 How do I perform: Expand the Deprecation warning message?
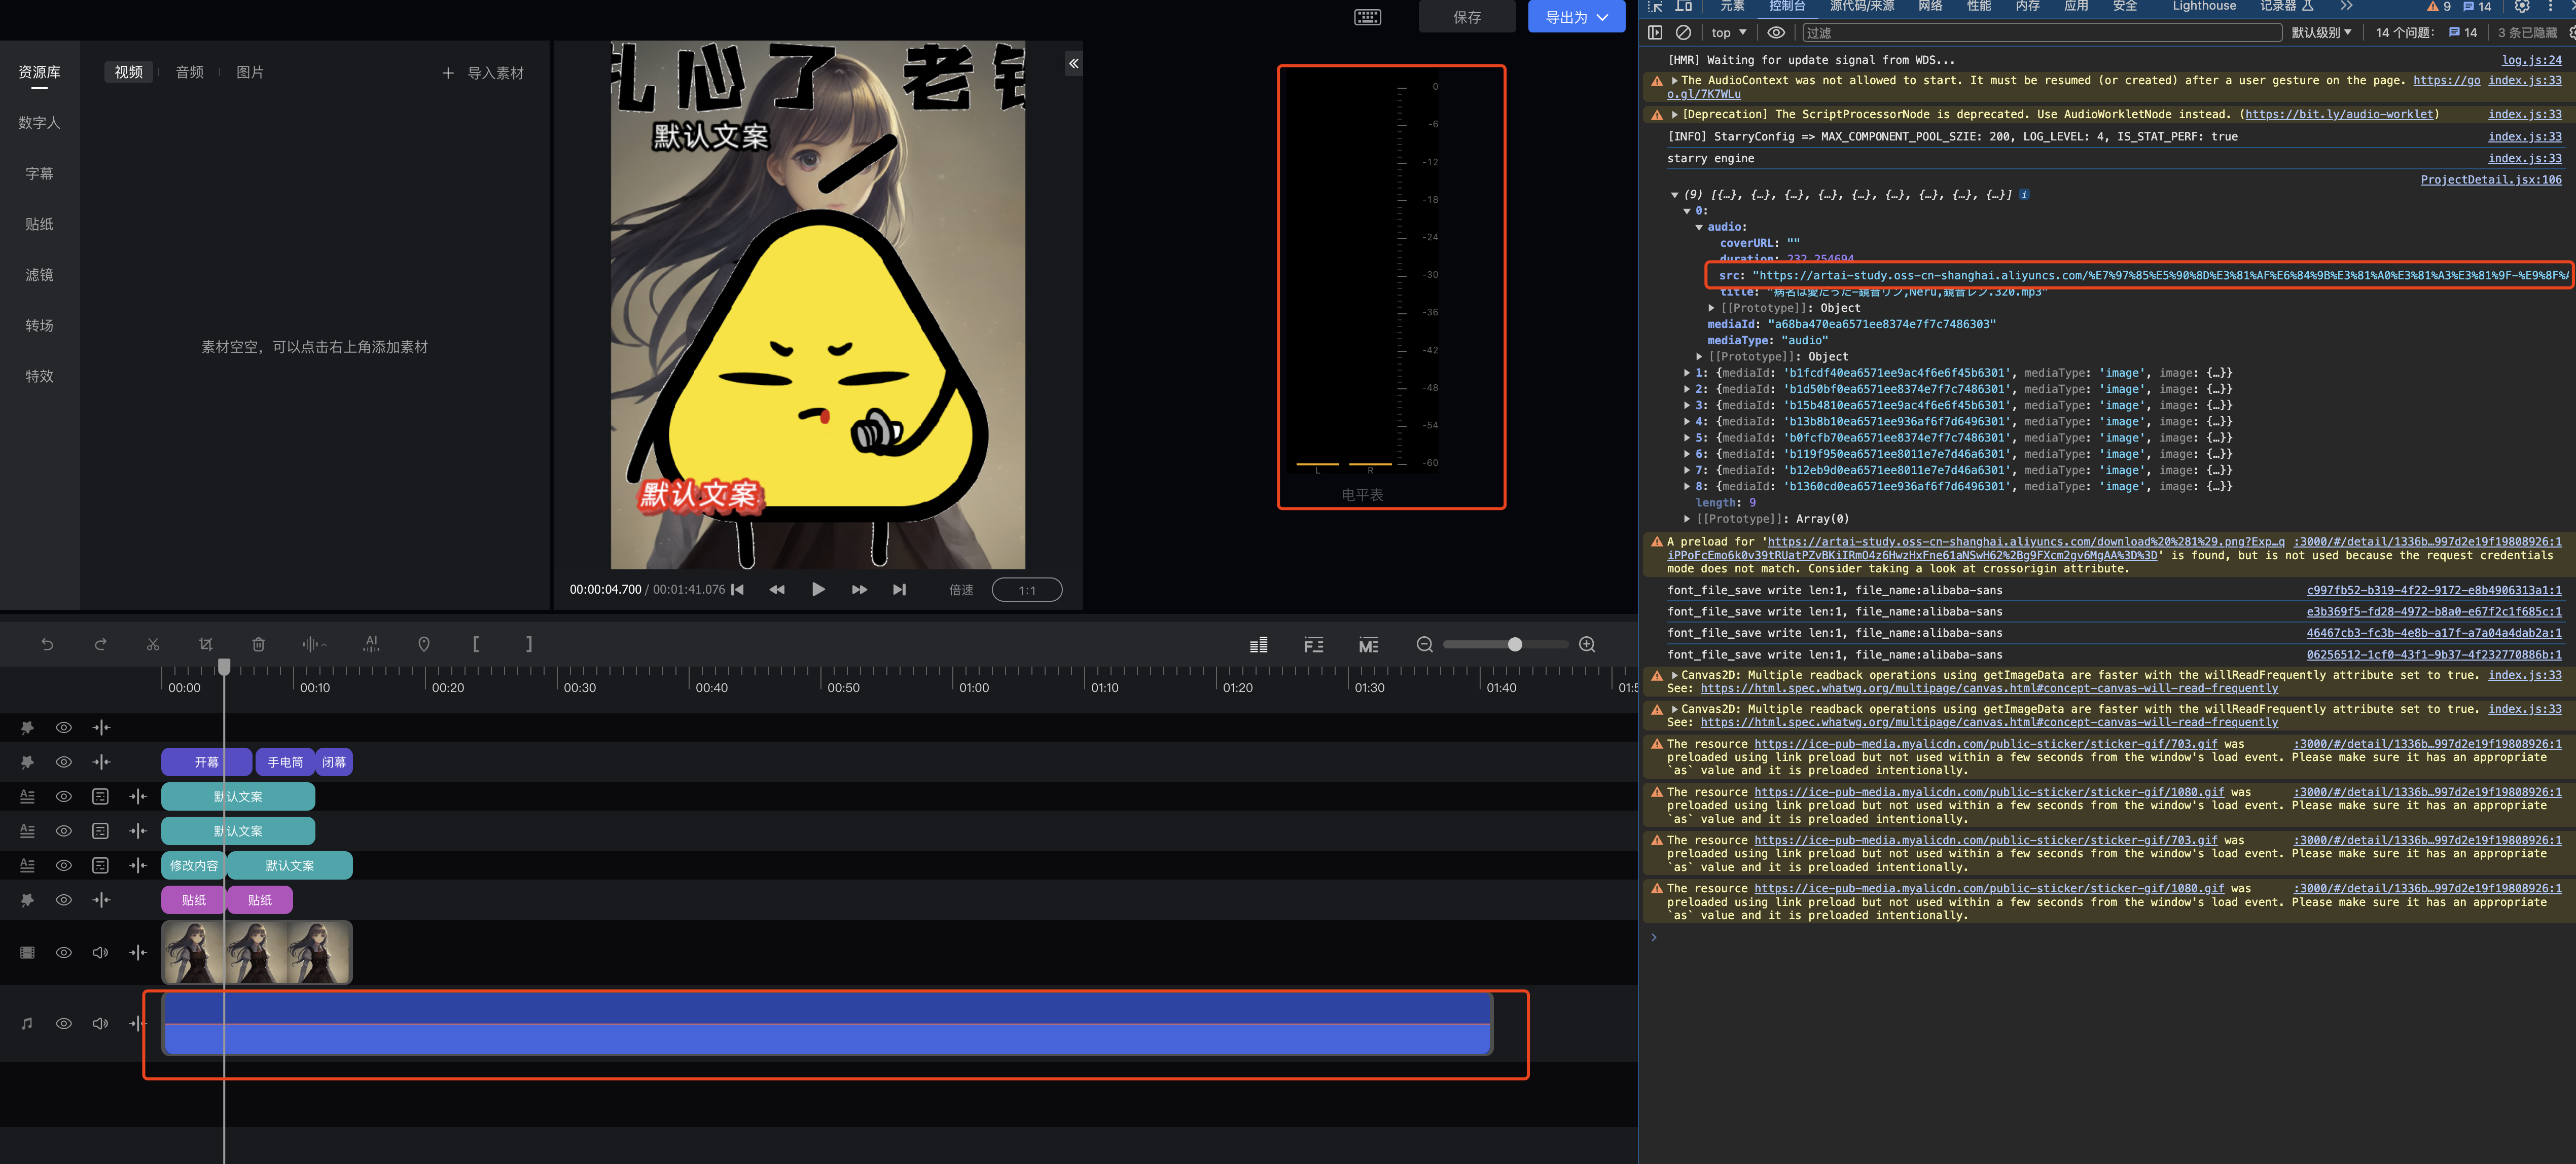1675,115
